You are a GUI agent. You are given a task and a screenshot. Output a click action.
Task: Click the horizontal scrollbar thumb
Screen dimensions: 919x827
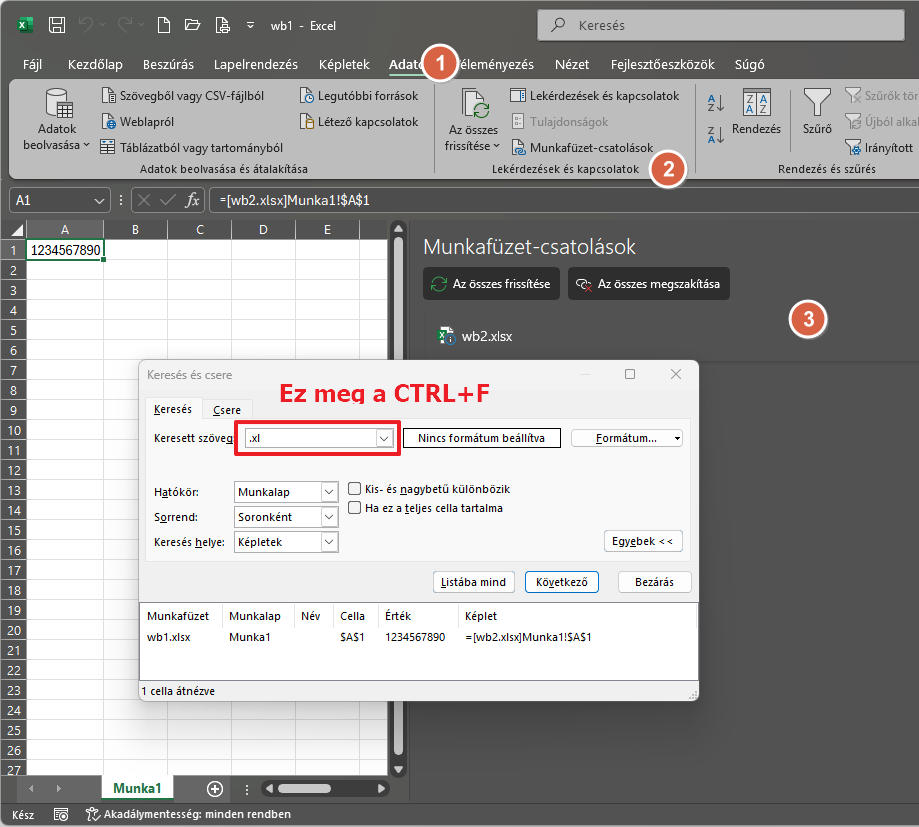pyautogui.click(x=304, y=788)
